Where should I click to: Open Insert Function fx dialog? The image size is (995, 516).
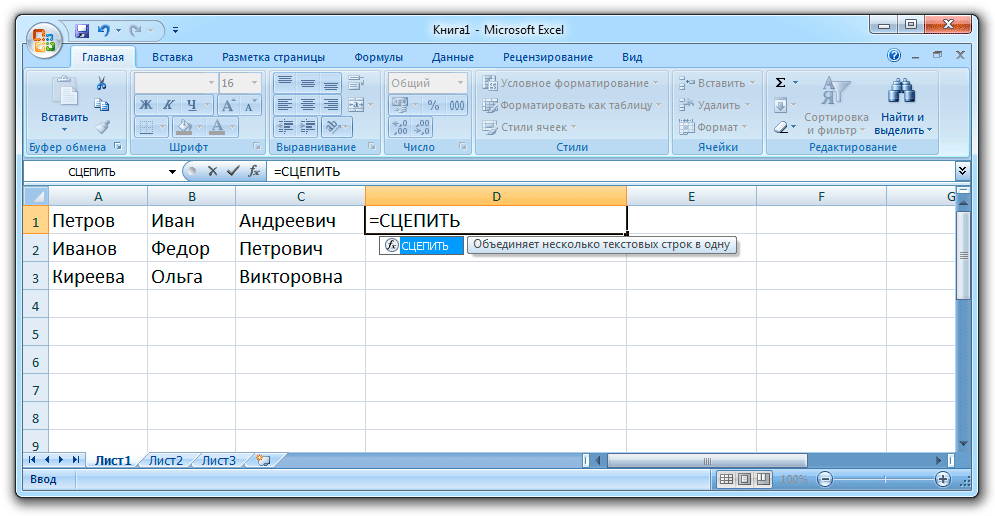[x=254, y=171]
